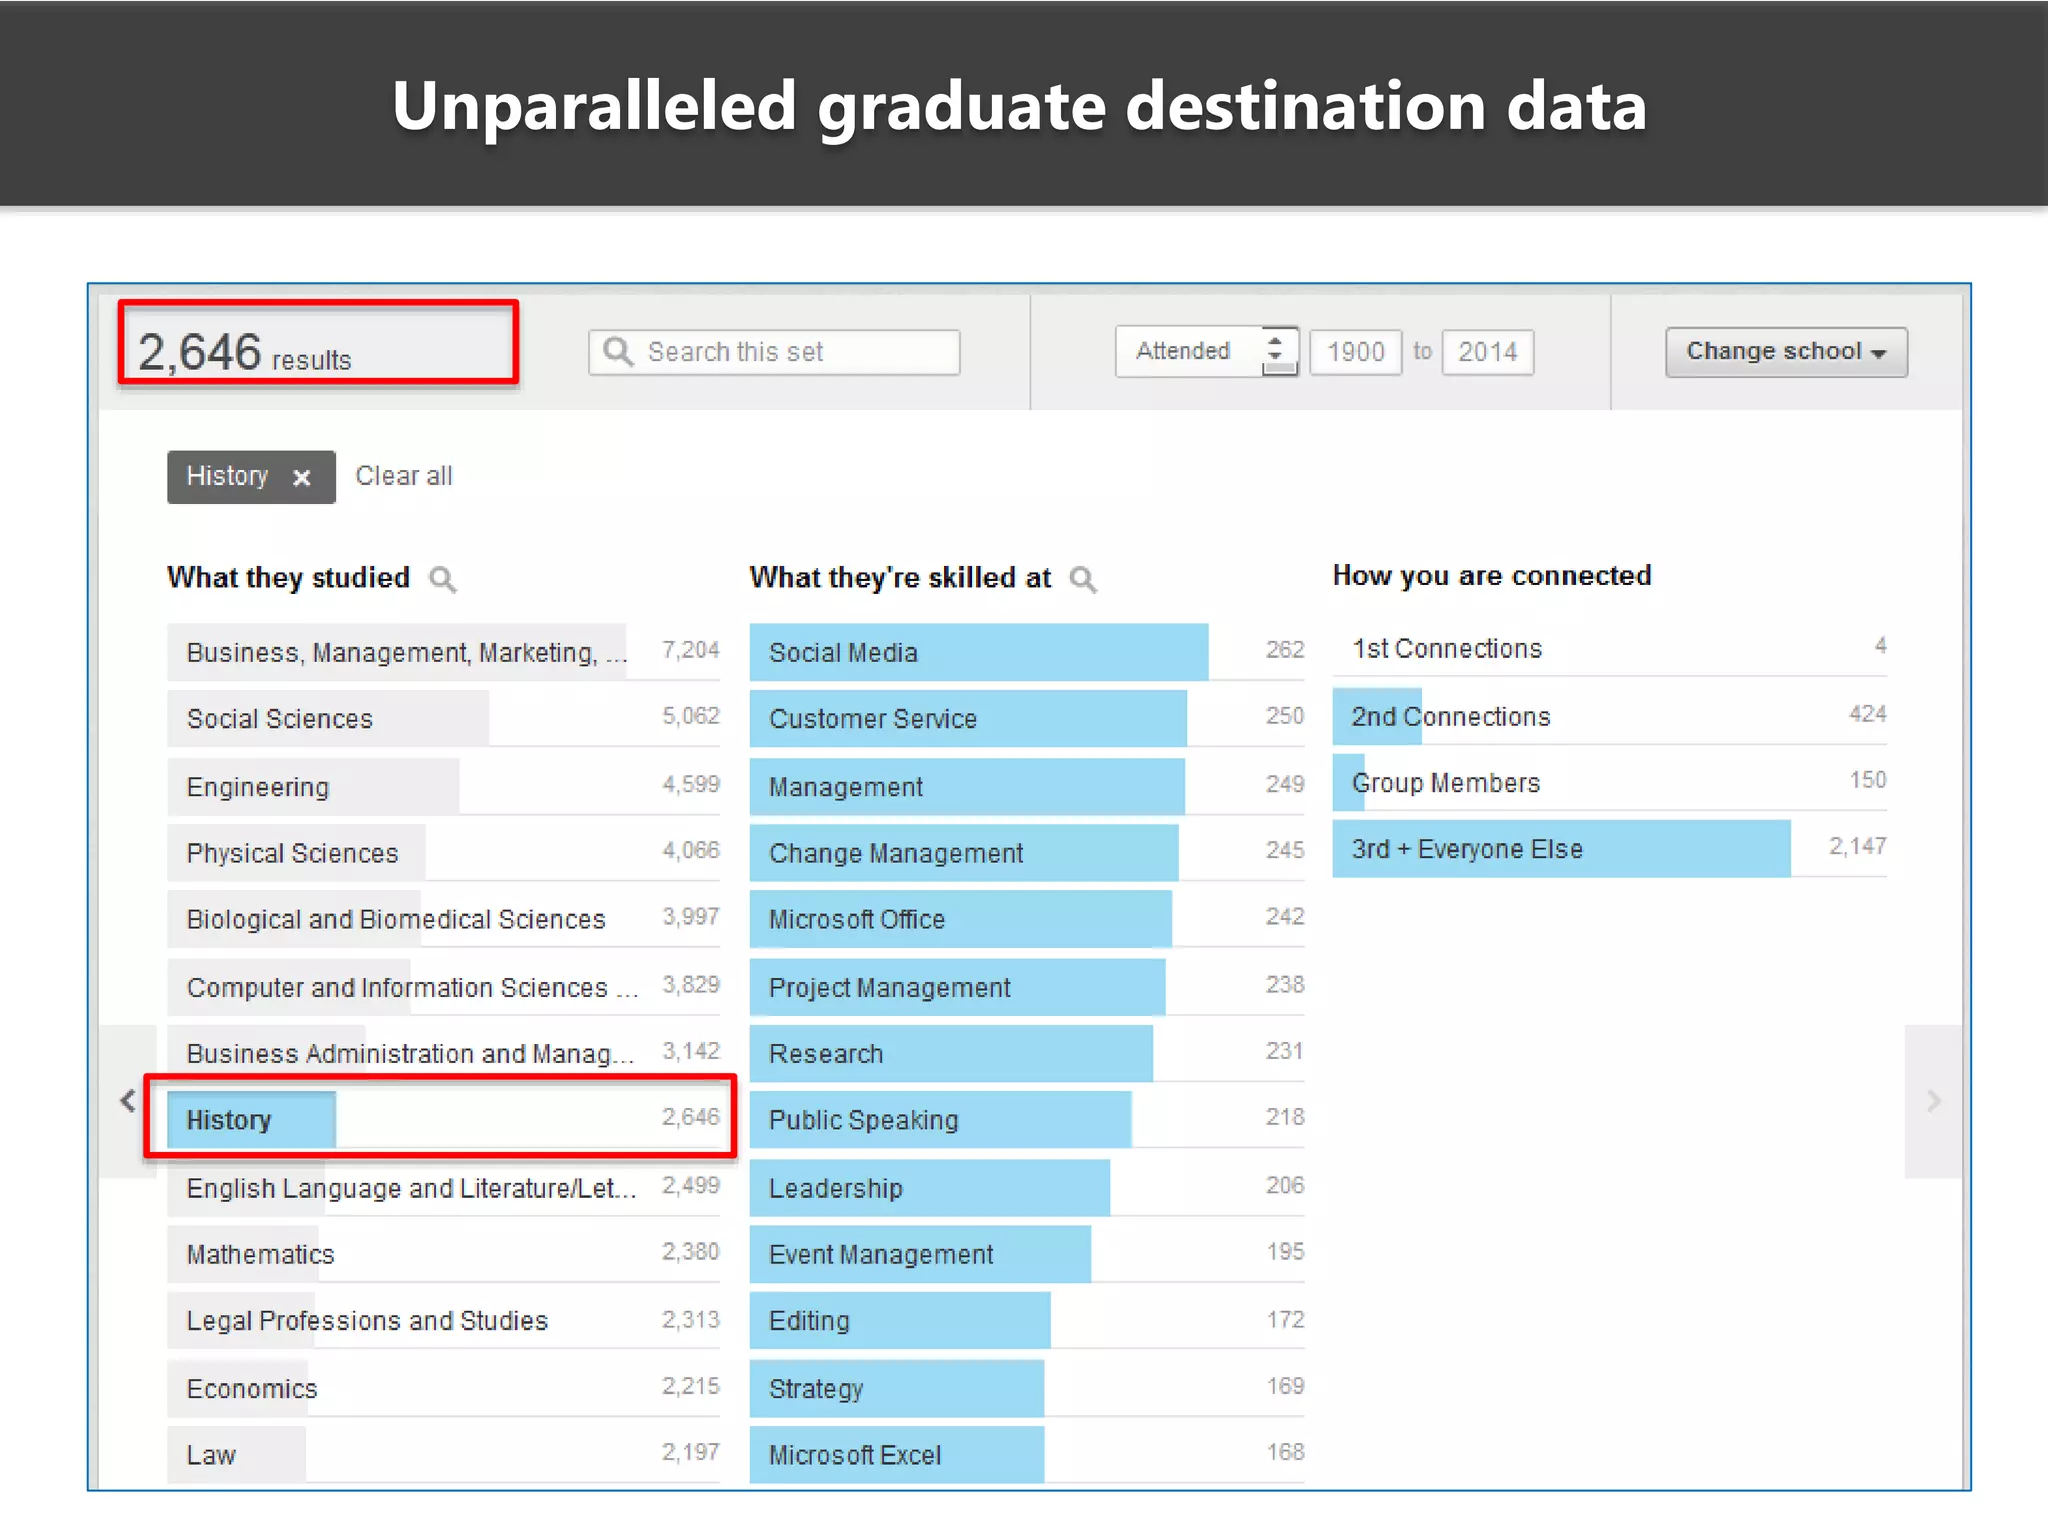The image size is (2048, 1536).
Task: Select Legal Professions and Studies row
Action: (443, 1320)
